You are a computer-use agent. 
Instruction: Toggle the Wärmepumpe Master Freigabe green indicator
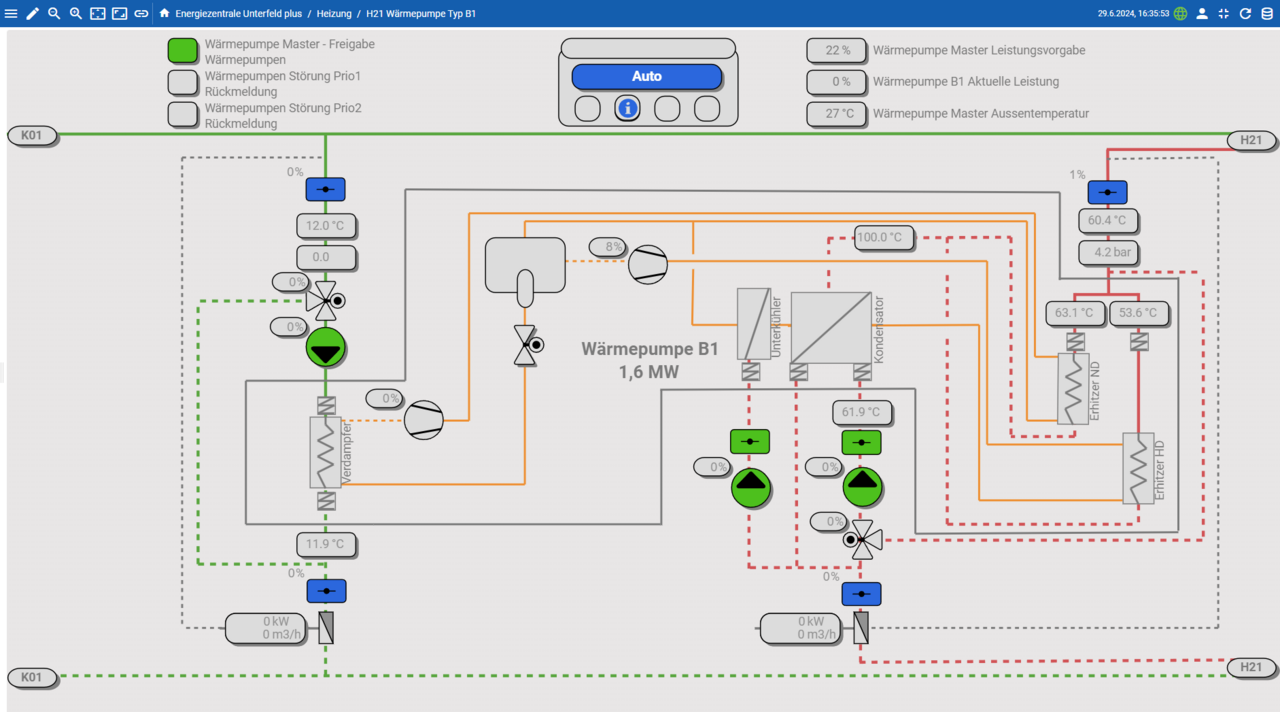183,52
